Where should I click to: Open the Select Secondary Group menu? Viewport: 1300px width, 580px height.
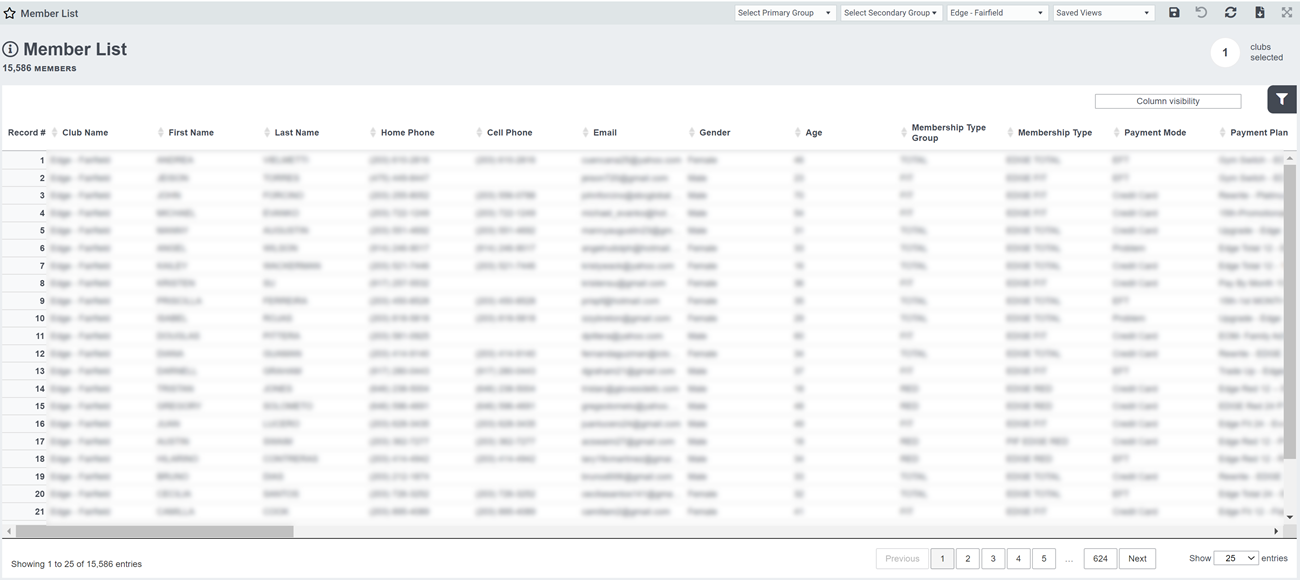(890, 12)
